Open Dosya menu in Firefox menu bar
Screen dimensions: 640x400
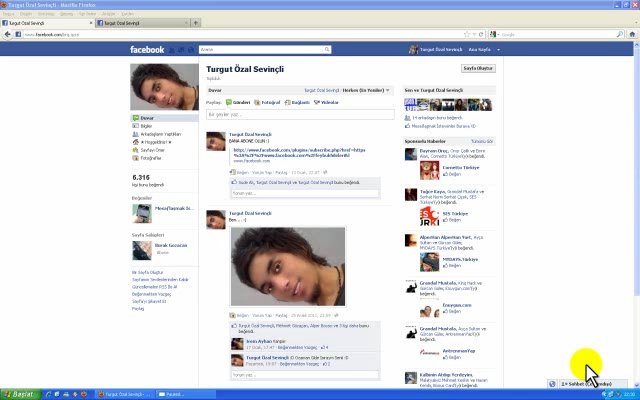click(x=9, y=14)
